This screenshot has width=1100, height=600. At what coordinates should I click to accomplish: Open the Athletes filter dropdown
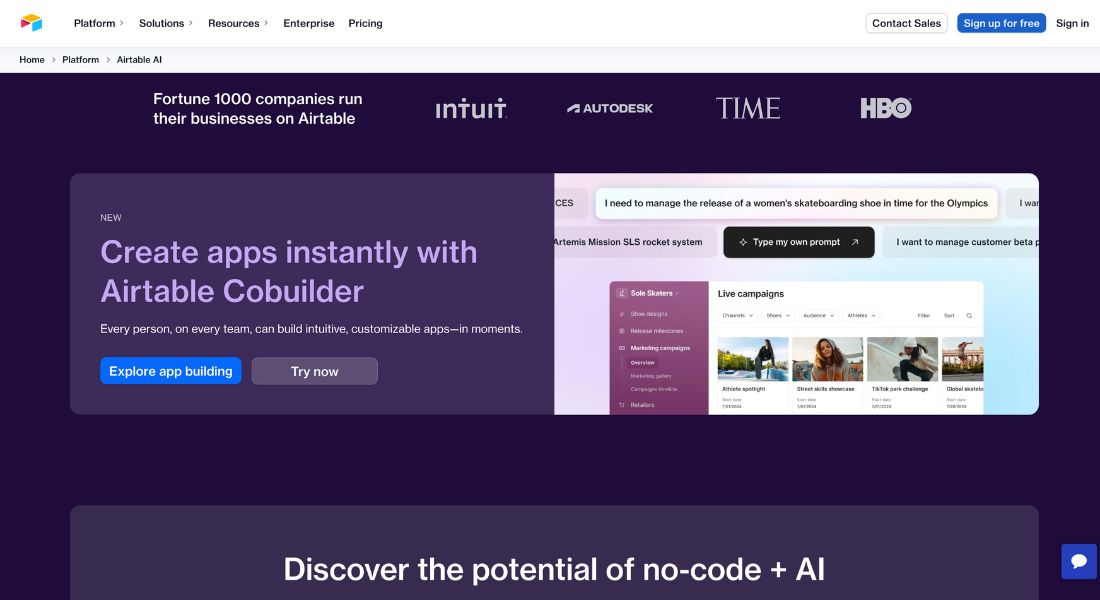click(x=861, y=316)
